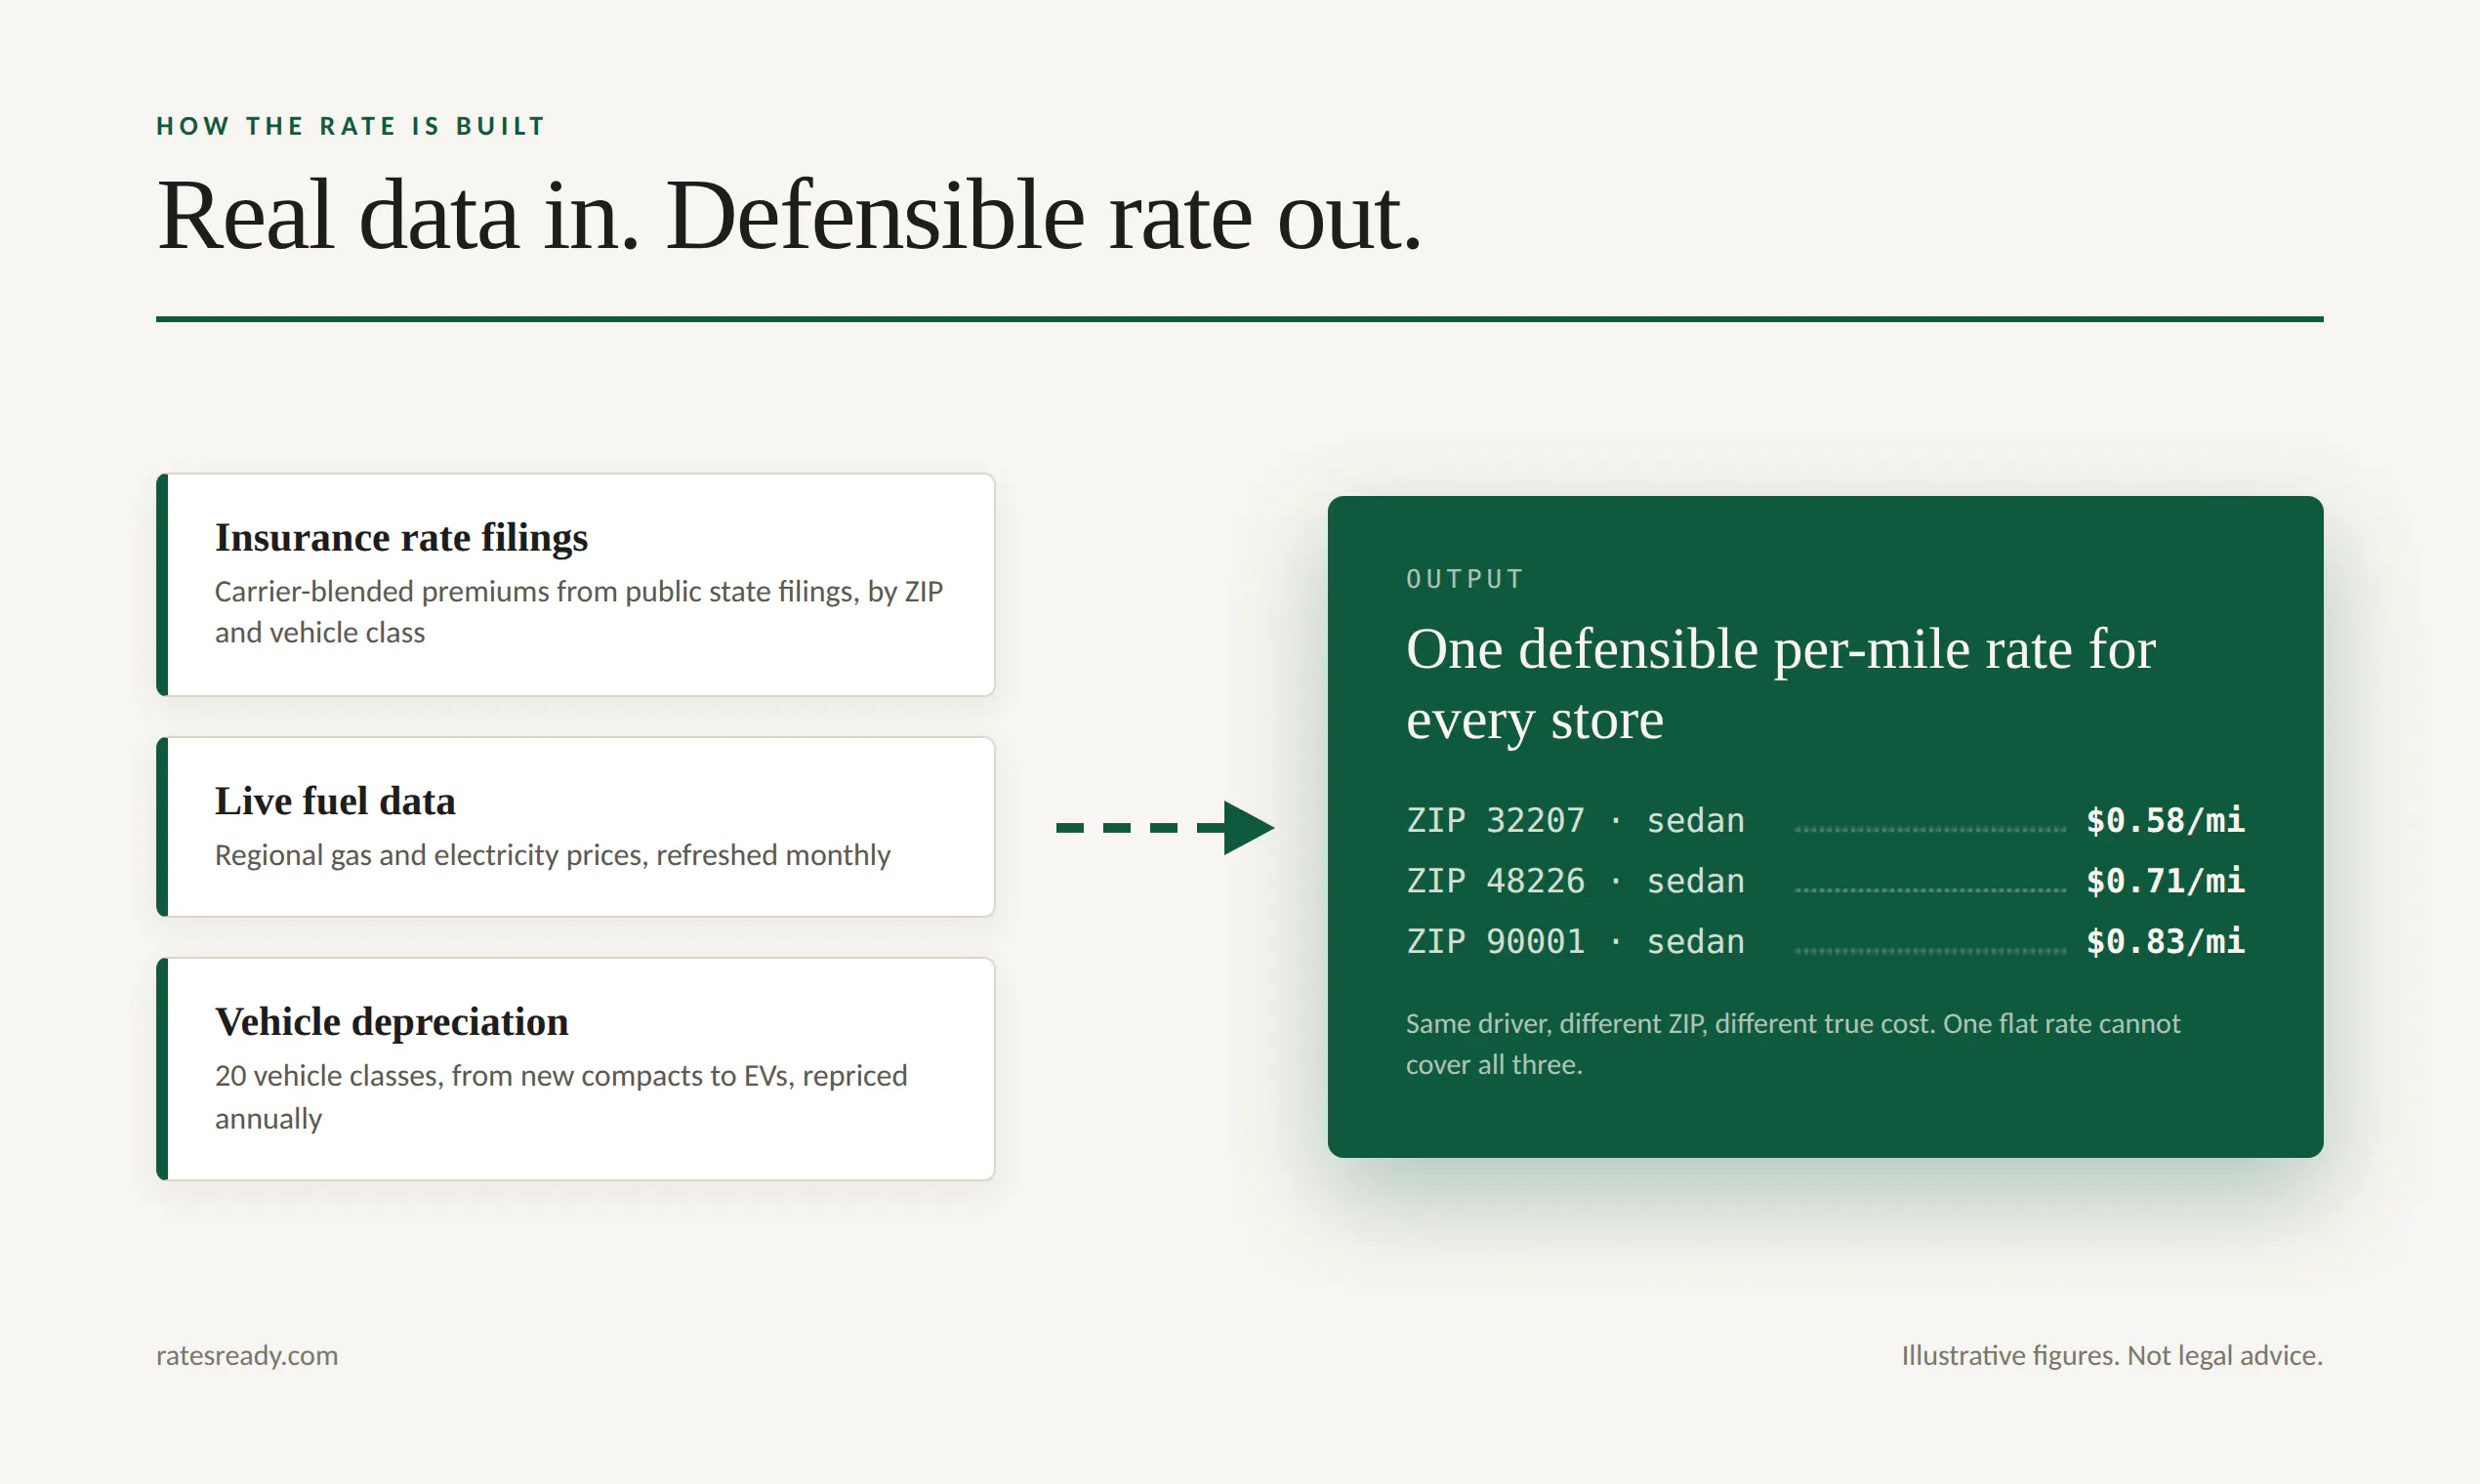The image size is (2480, 1484).
Task: Click the 'Carrier-blended premiums' description text
Action: [x=578, y=612]
